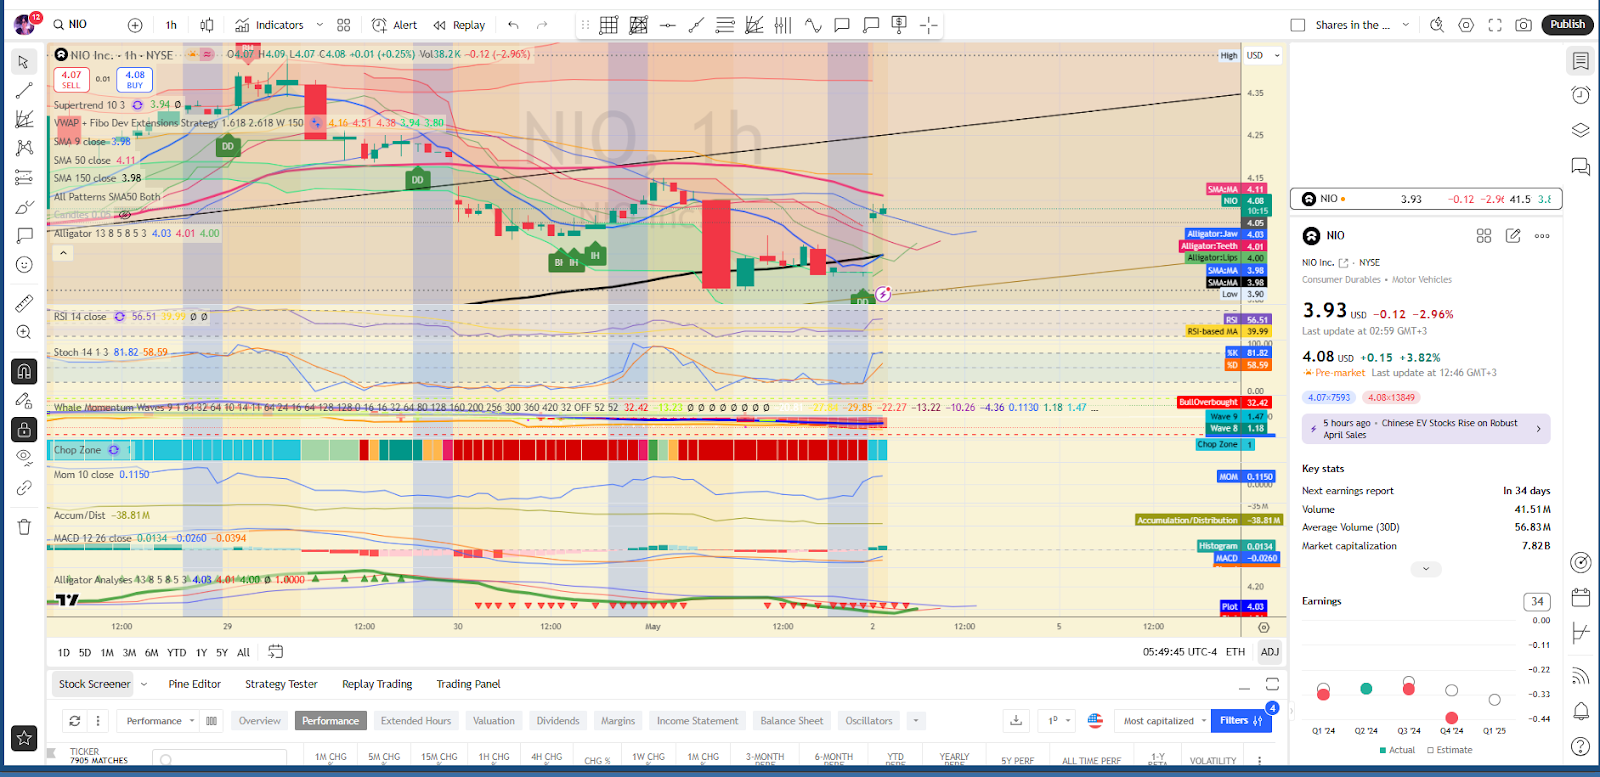This screenshot has height=777, width=1600.
Task: Open the US flag market selector
Action: coord(1095,721)
